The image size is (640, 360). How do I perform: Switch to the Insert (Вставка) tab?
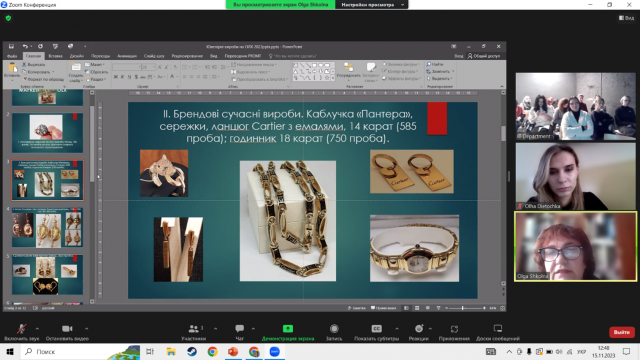point(56,56)
